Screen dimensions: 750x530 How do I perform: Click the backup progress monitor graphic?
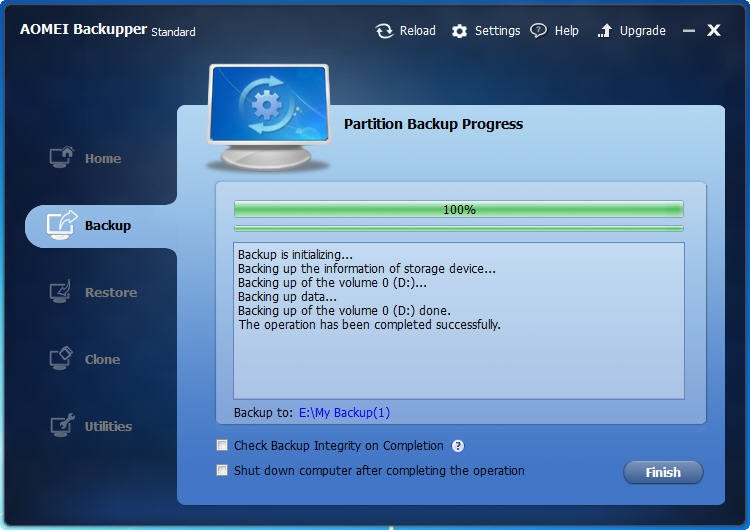[x=269, y=117]
